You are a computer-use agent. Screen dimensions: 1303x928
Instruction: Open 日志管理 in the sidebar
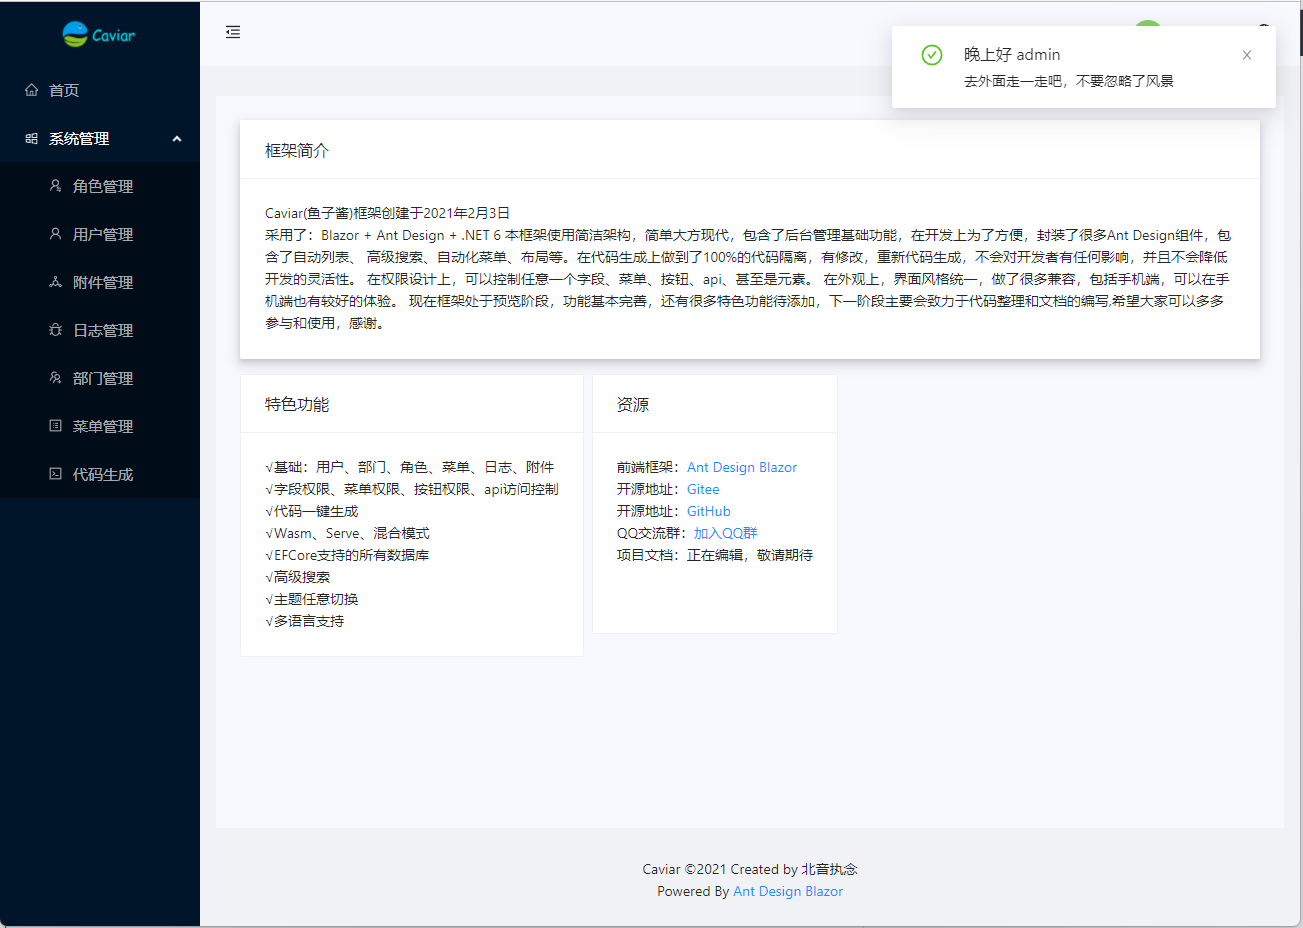(x=100, y=330)
